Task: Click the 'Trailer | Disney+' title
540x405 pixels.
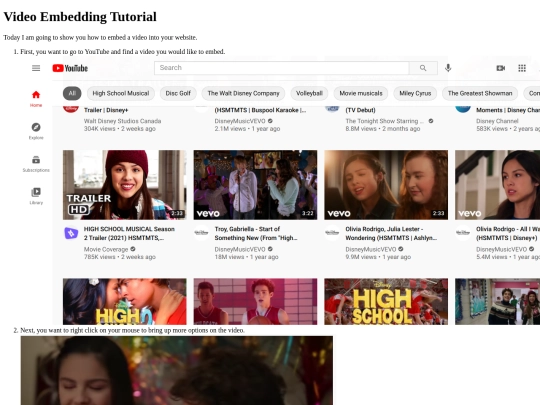Action: (x=106, y=110)
